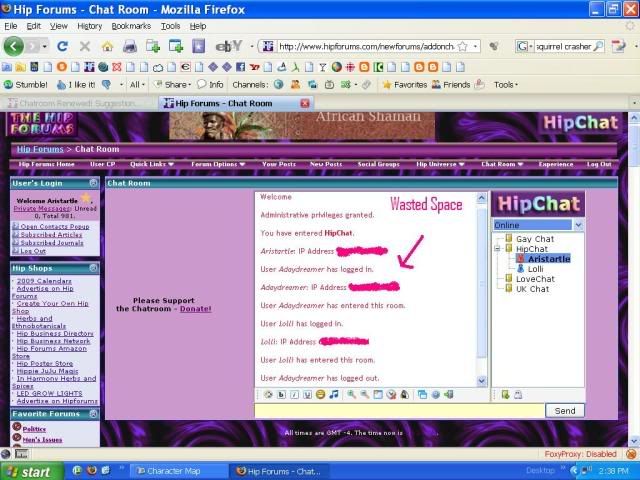Collapse the HipChat room tree node

tap(499, 249)
